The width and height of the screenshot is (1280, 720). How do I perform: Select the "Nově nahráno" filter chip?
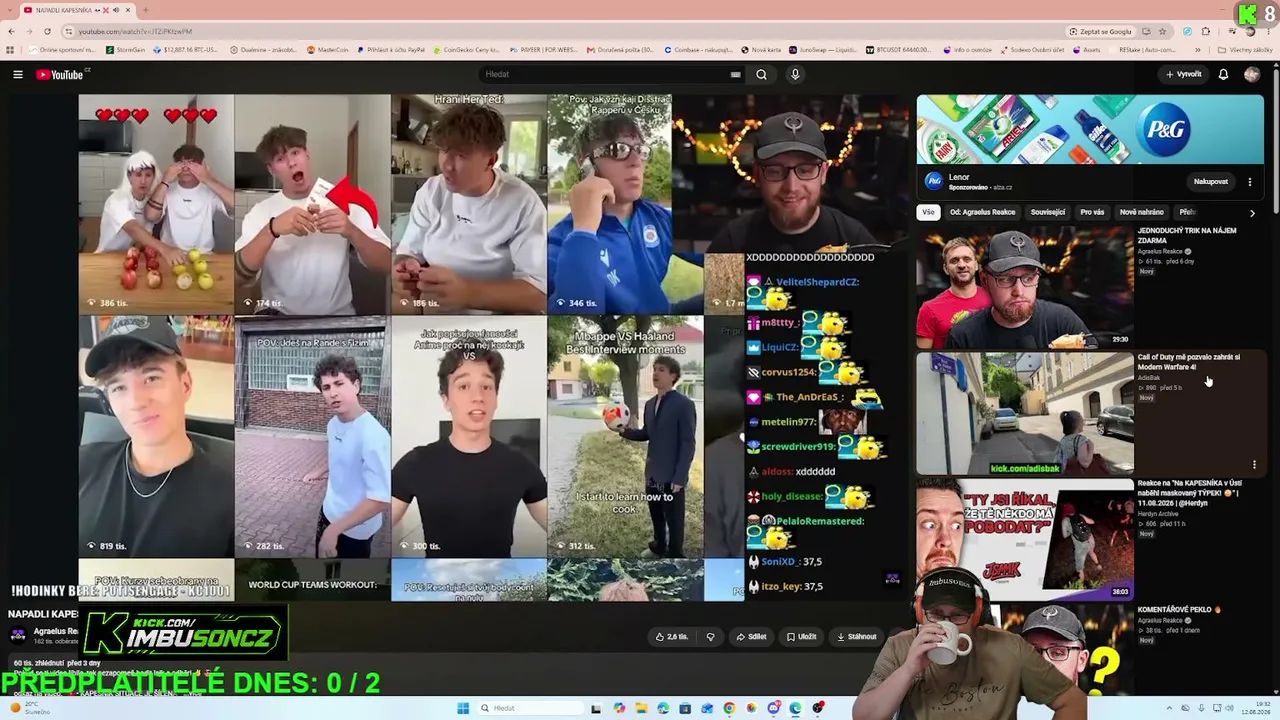[x=1142, y=212]
